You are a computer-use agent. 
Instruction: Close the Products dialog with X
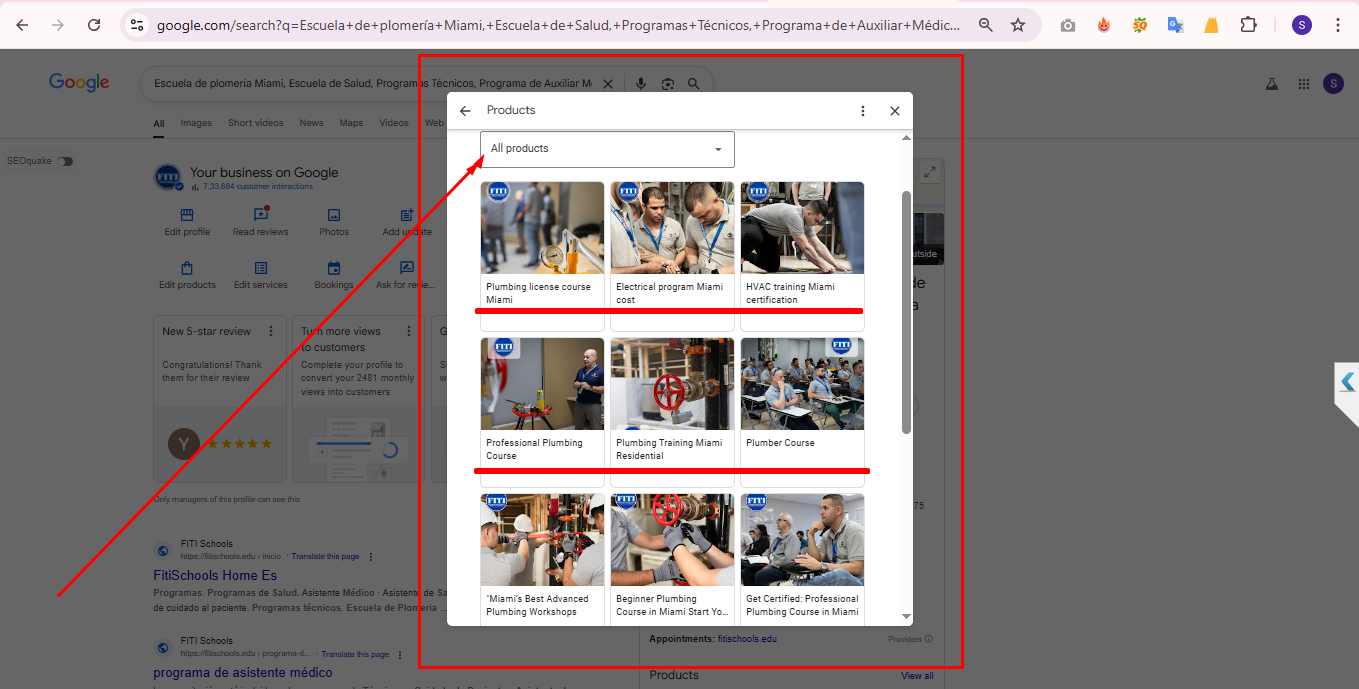pos(895,111)
